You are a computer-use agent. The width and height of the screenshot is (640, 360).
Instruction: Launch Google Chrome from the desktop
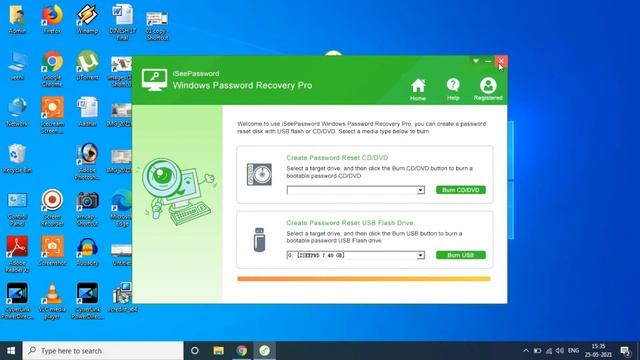tap(52, 69)
